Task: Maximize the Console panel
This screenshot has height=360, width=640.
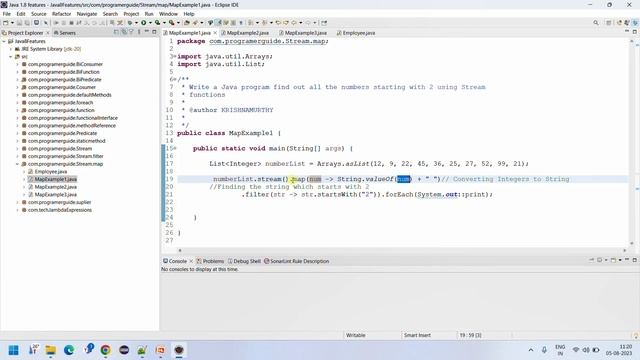Action: [635, 260]
